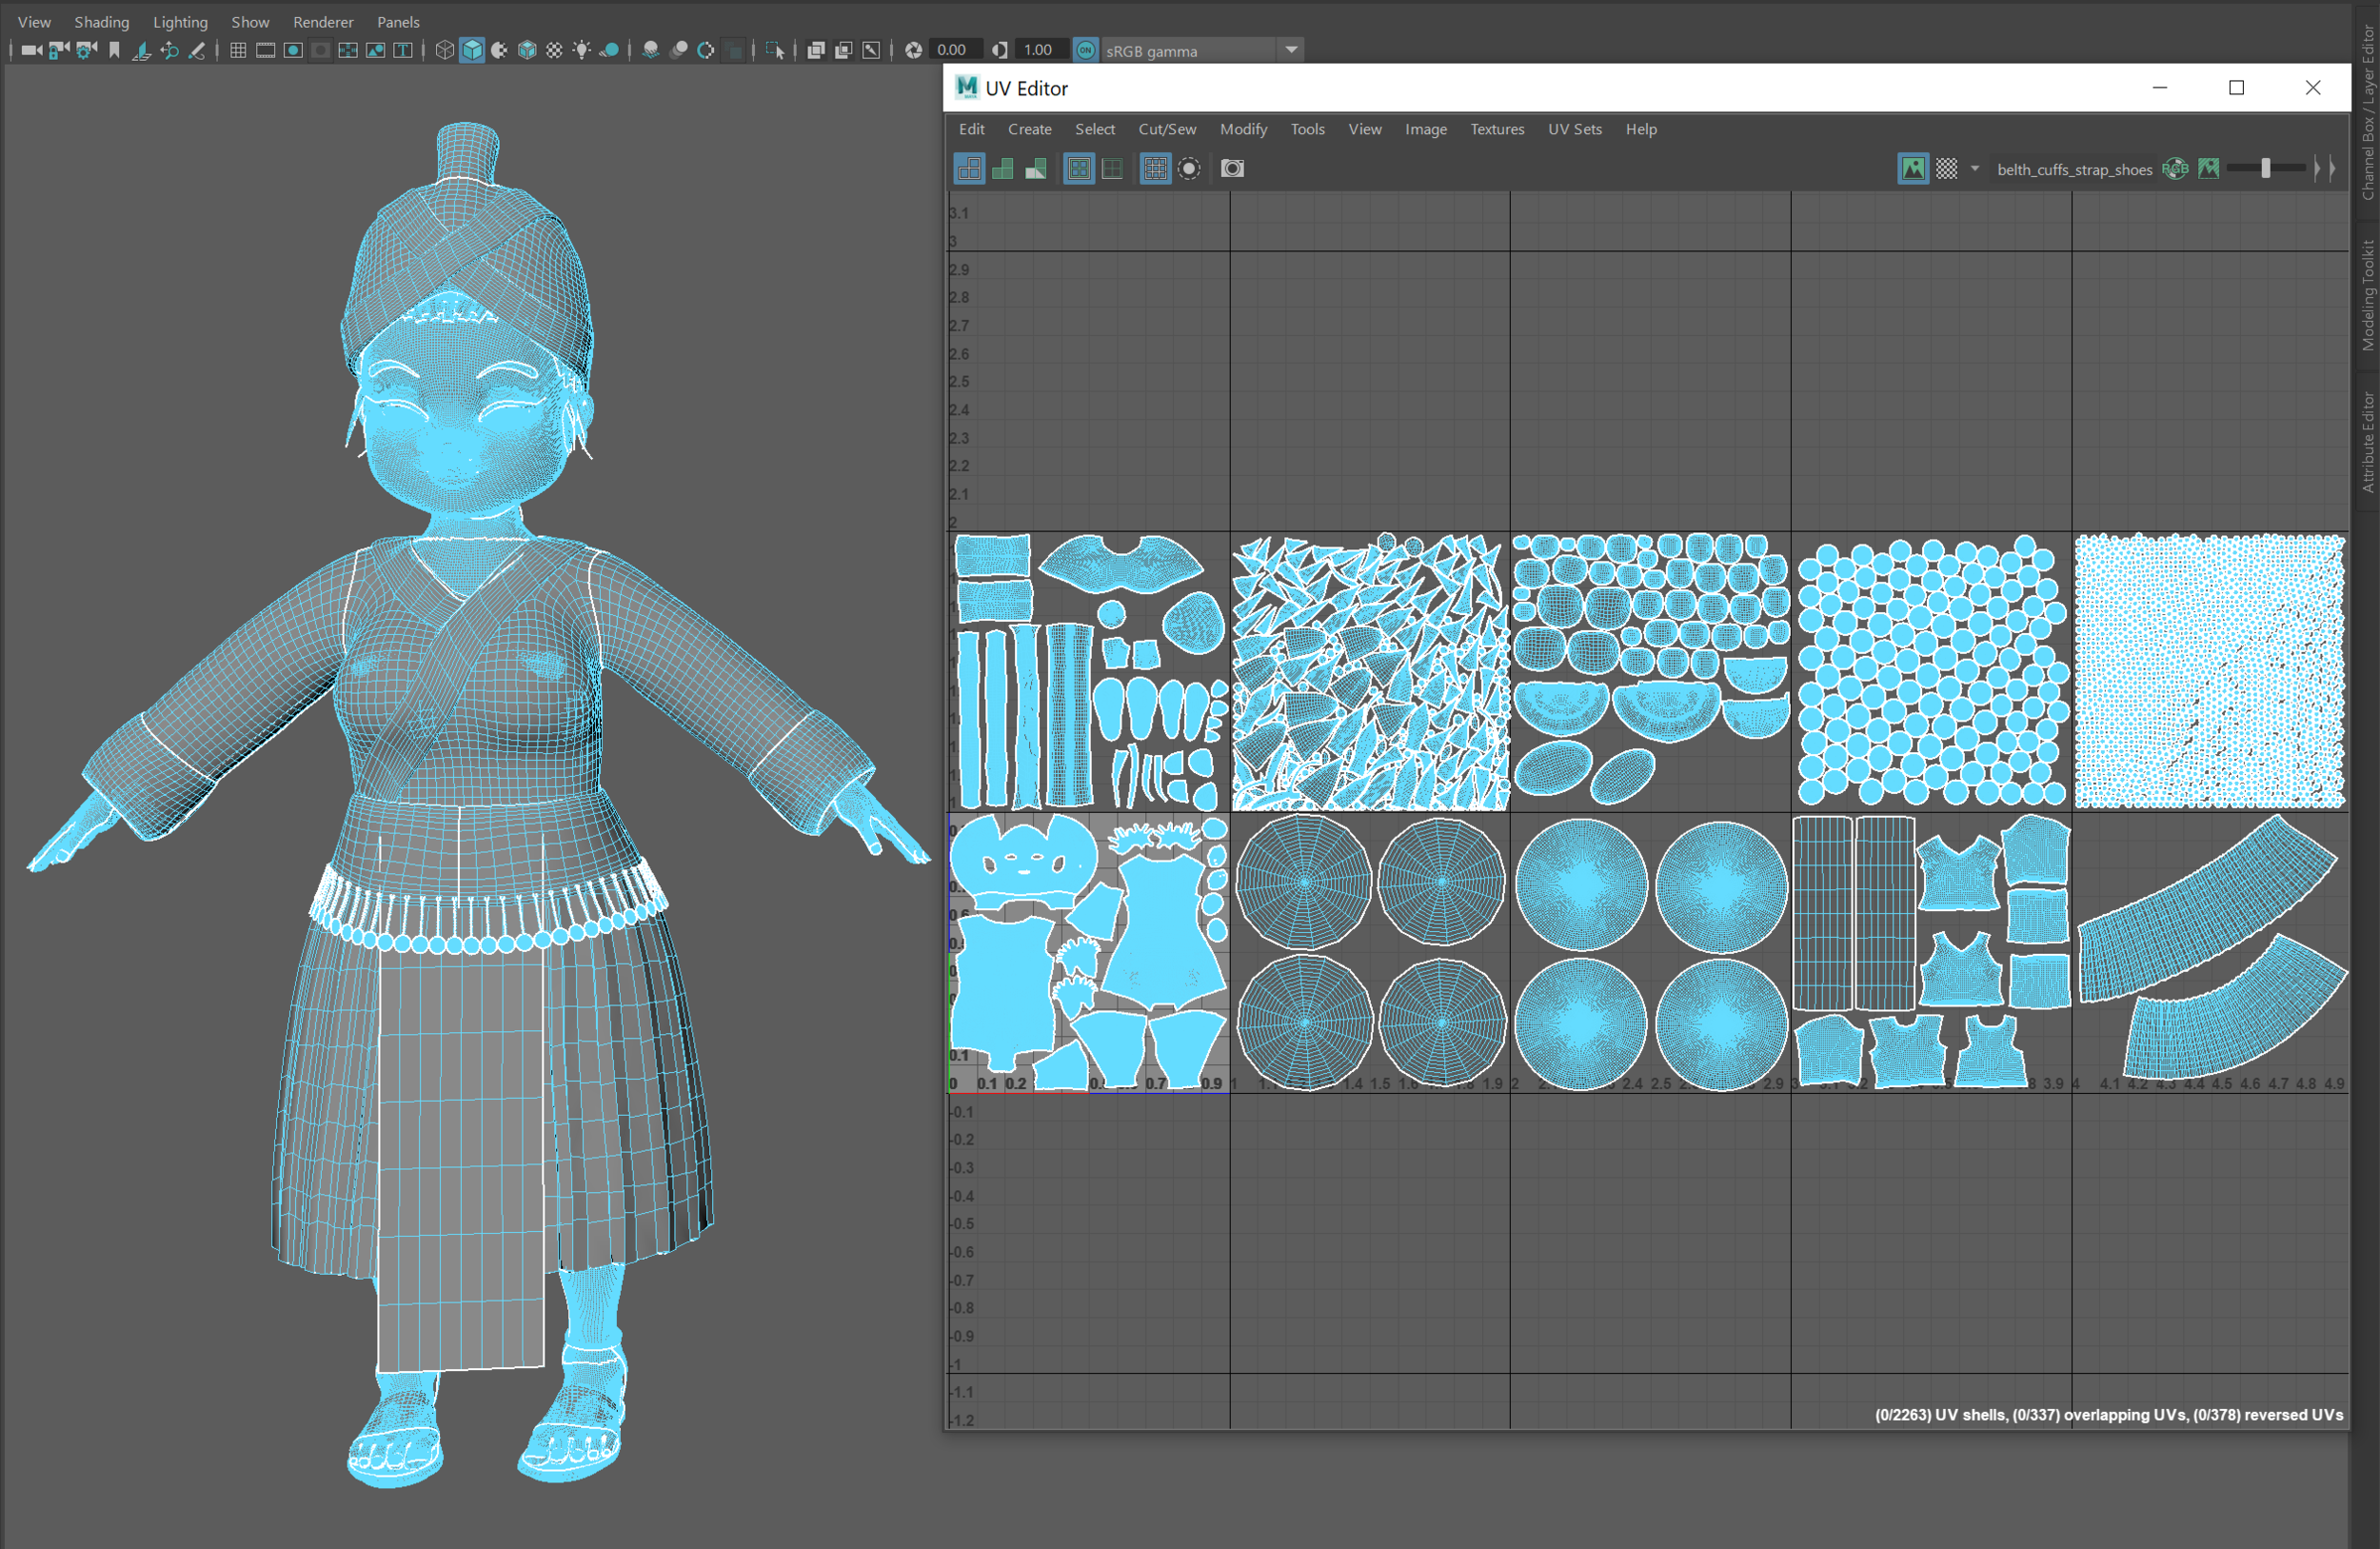Open the texture dropdown arrow beside the checker icon
This screenshot has width=2380, height=1549.
(1975, 169)
